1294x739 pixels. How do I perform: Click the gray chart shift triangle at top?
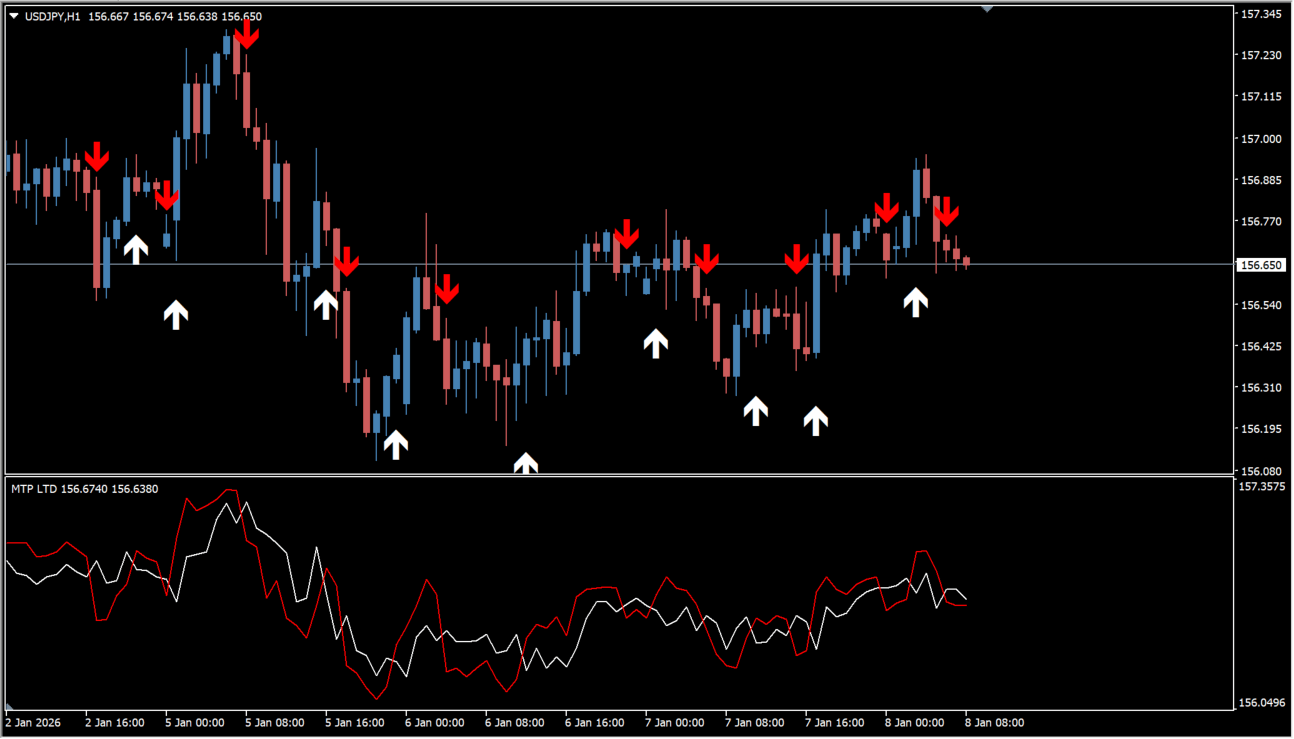tap(987, 9)
